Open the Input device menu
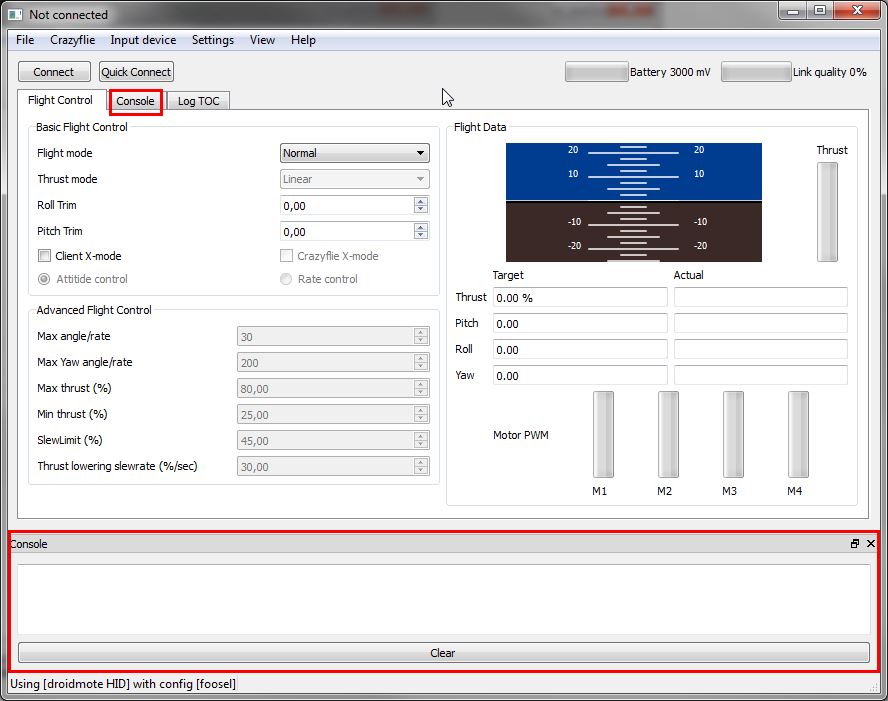 (x=143, y=40)
